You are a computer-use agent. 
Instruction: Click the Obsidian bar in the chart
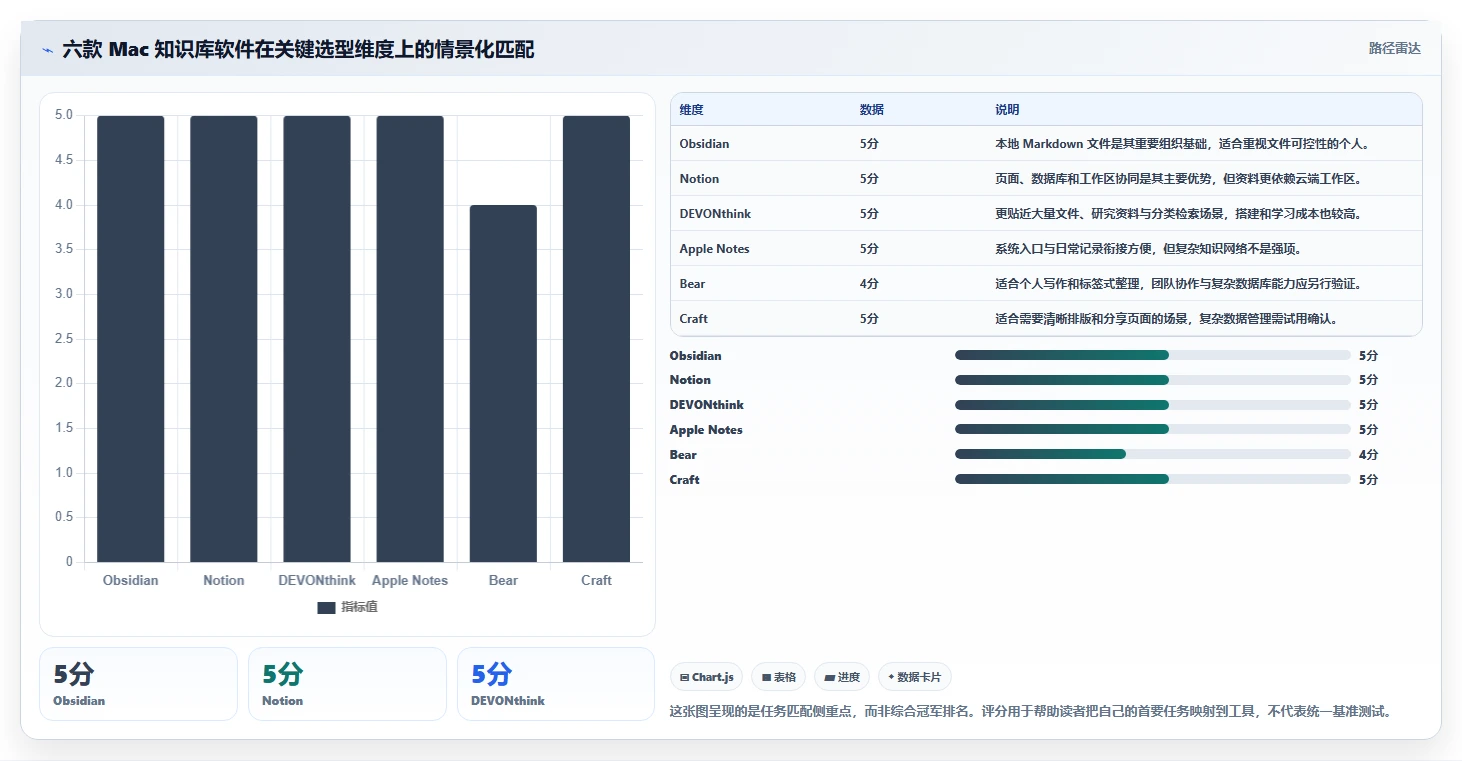(130, 339)
